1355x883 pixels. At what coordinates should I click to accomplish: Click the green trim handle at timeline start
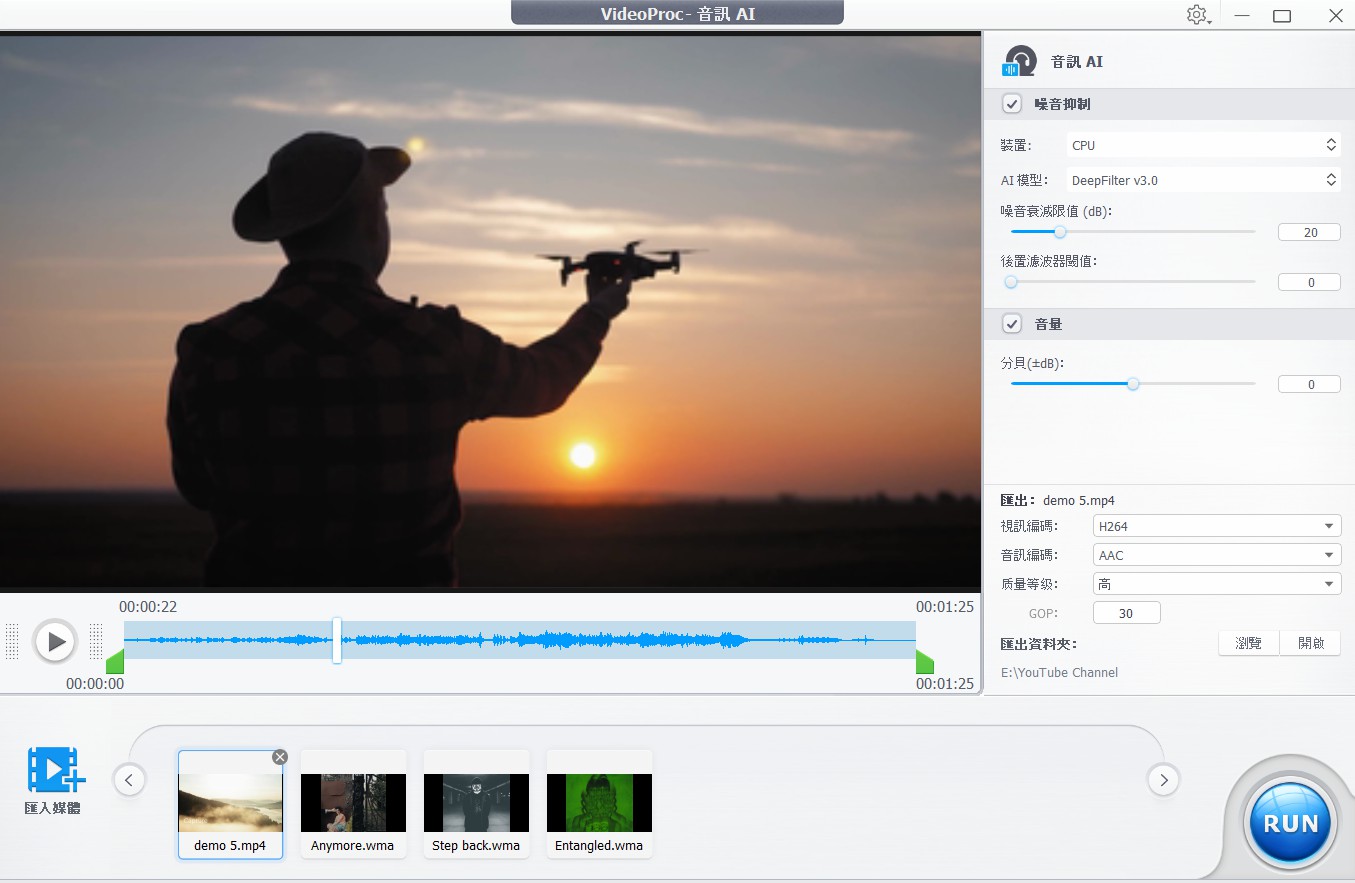click(115, 660)
